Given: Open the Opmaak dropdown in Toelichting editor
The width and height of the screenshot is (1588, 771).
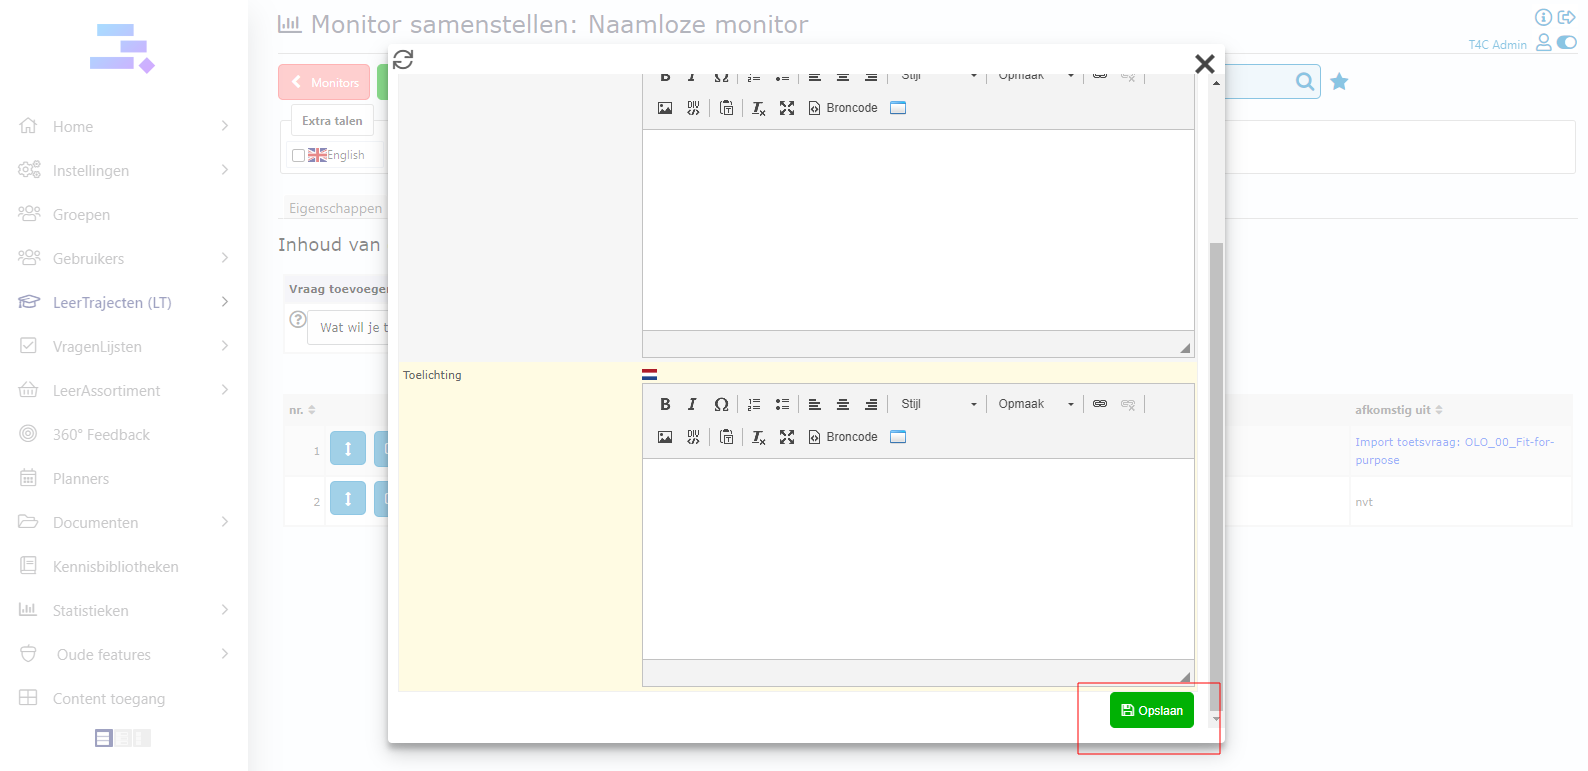Looking at the screenshot, I should (x=1035, y=404).
